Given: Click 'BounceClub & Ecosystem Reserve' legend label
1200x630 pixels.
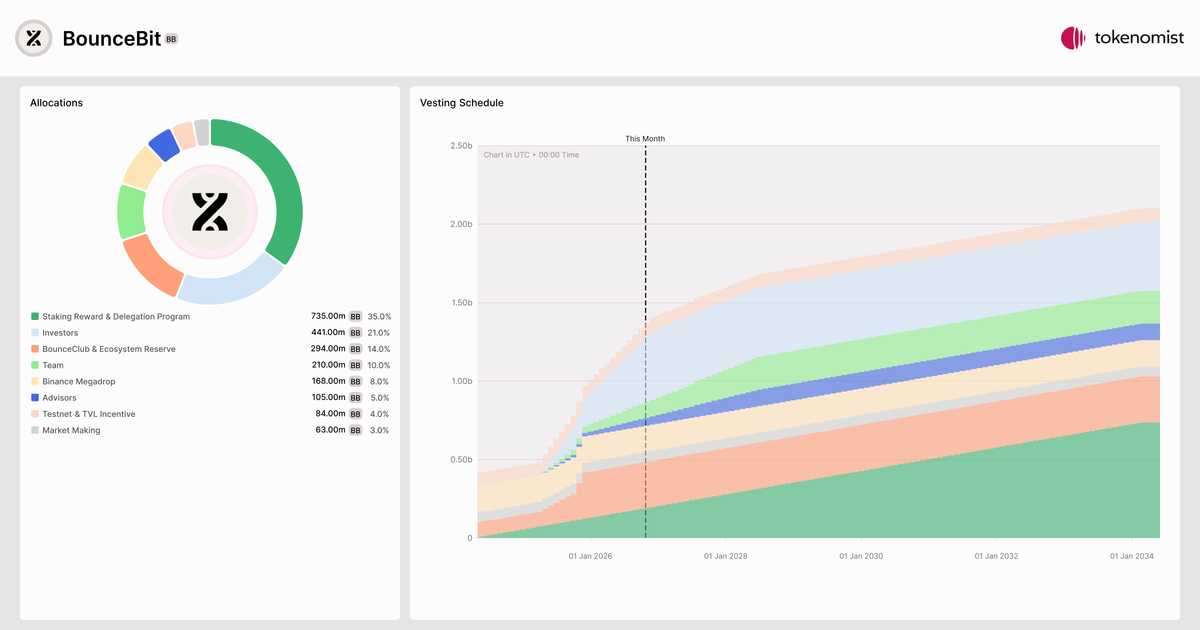Looking at the screenshot, I should [109, 349].
